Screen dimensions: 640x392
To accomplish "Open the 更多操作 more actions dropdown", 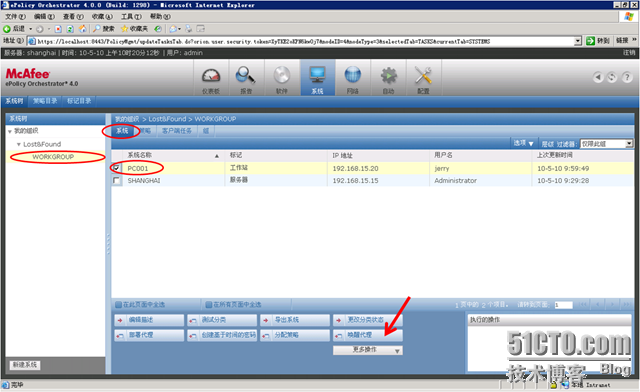I will [x=368, y=350].
